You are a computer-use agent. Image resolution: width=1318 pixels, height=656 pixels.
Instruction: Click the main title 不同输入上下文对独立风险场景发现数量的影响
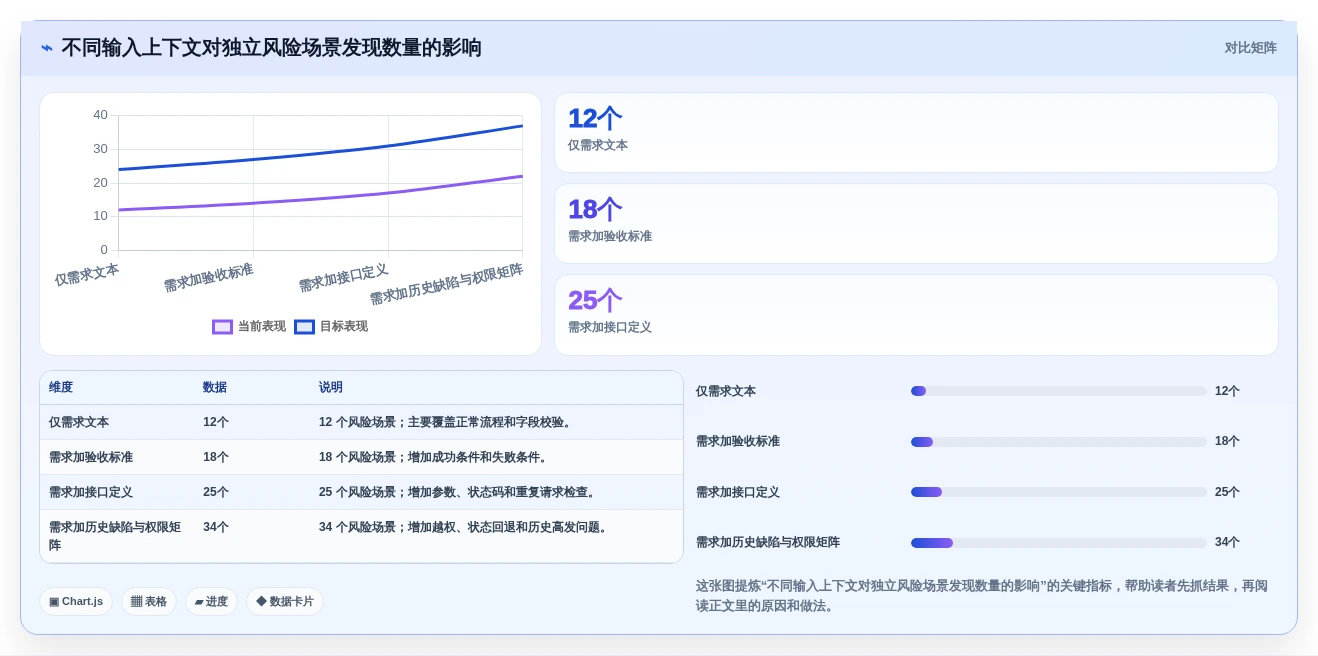271,48
